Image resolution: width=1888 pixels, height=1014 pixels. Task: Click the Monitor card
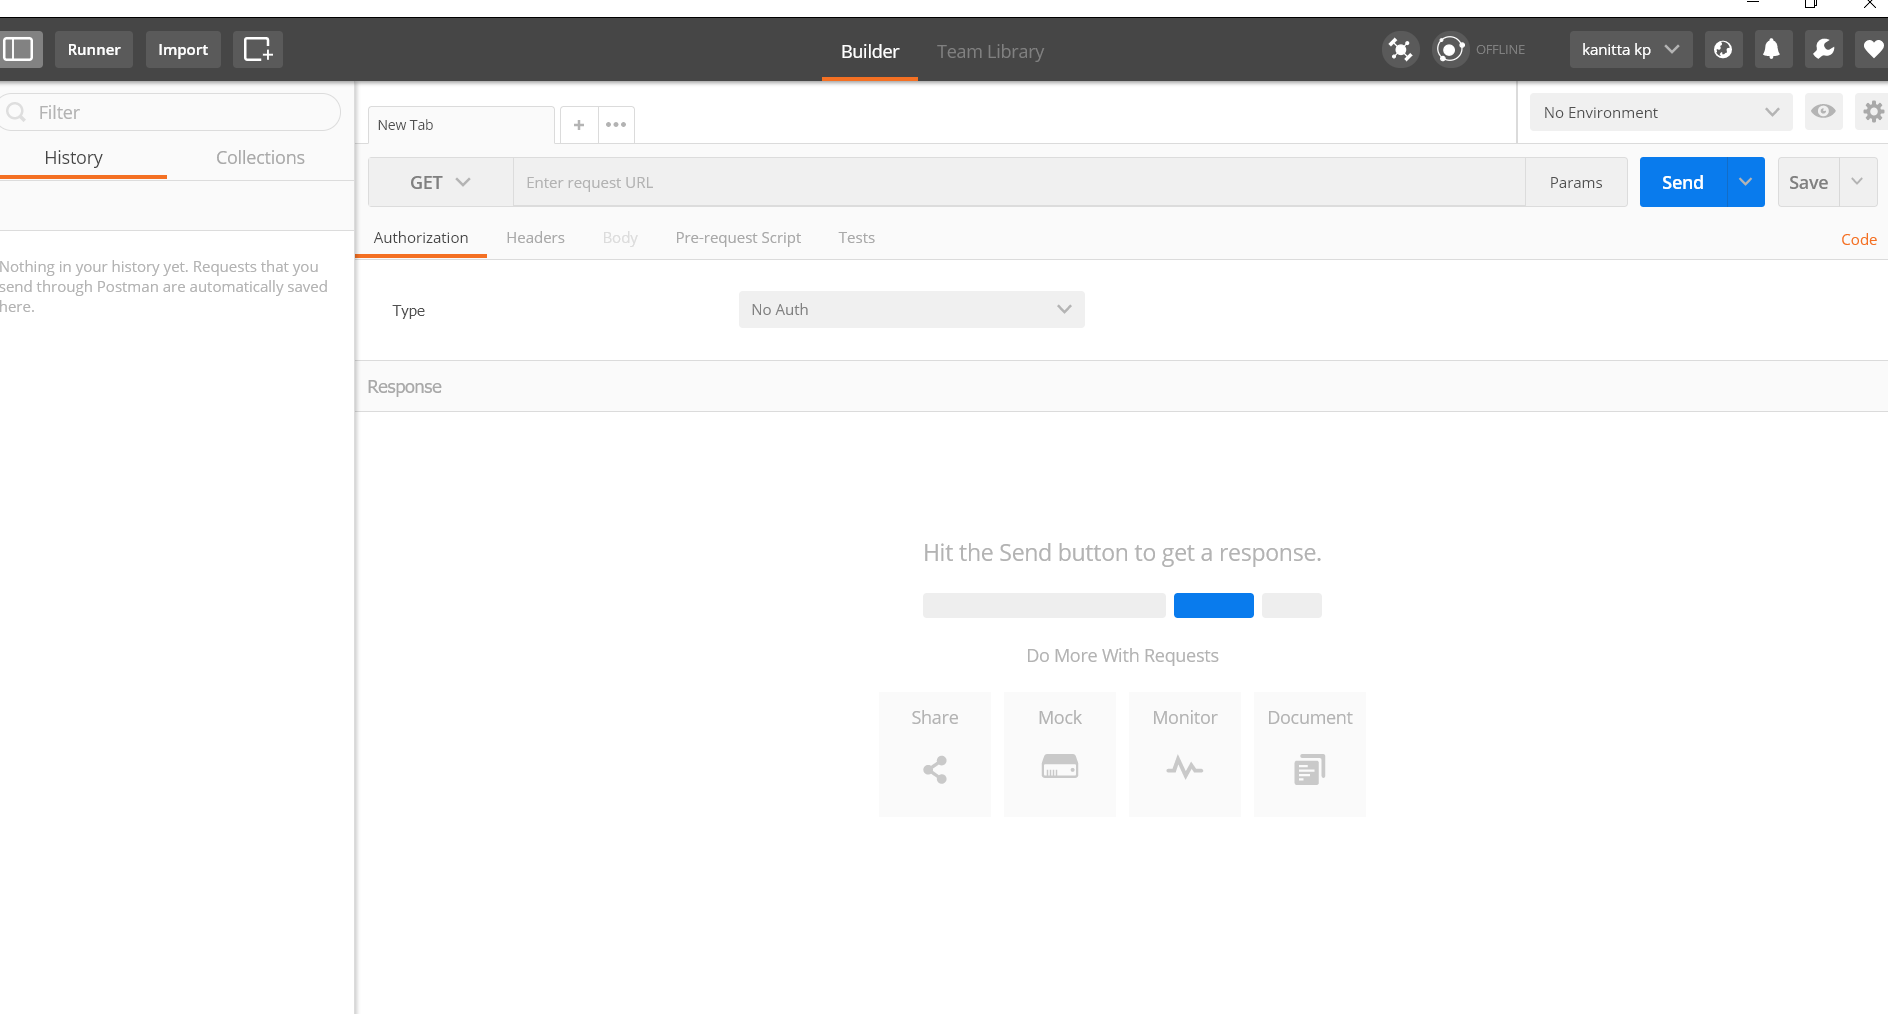point(1185,754)
